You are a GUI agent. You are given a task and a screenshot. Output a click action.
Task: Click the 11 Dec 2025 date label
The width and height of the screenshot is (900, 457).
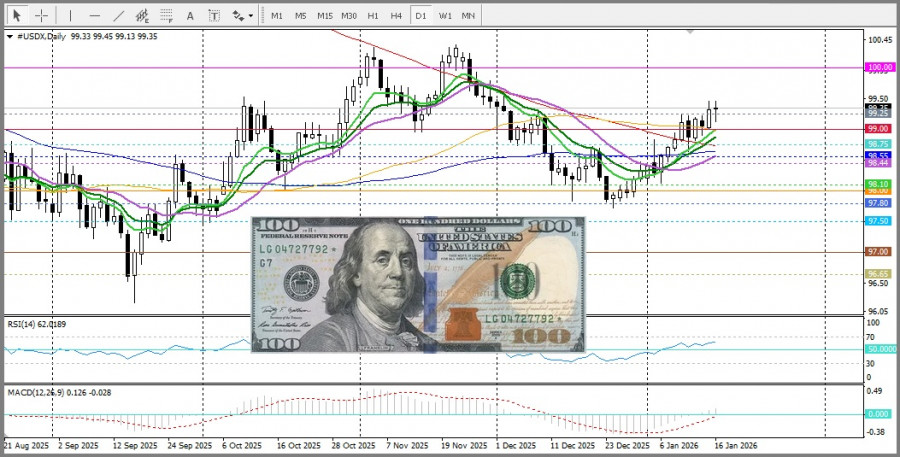[573, 446]
